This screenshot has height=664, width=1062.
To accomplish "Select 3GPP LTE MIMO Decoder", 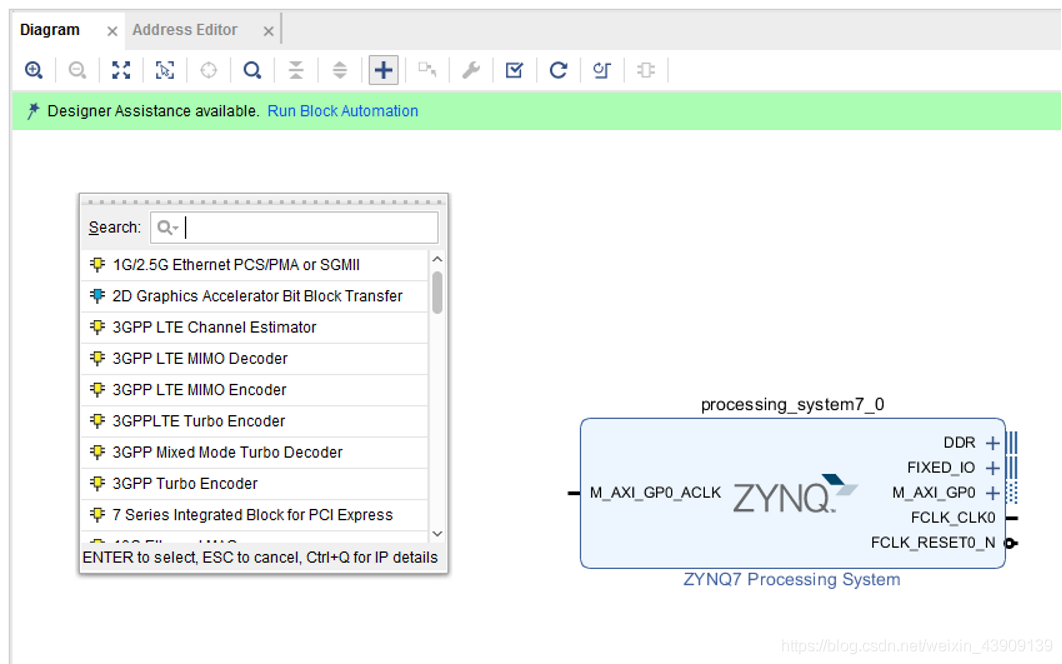I will tap(255, 358).
